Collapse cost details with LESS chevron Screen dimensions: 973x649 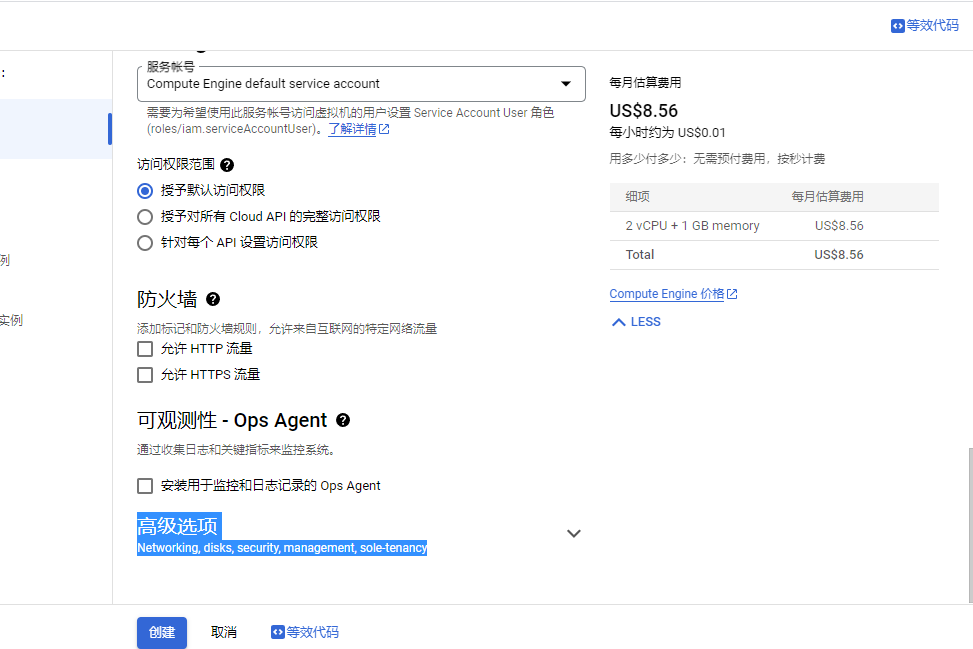[x=619, y=322]
